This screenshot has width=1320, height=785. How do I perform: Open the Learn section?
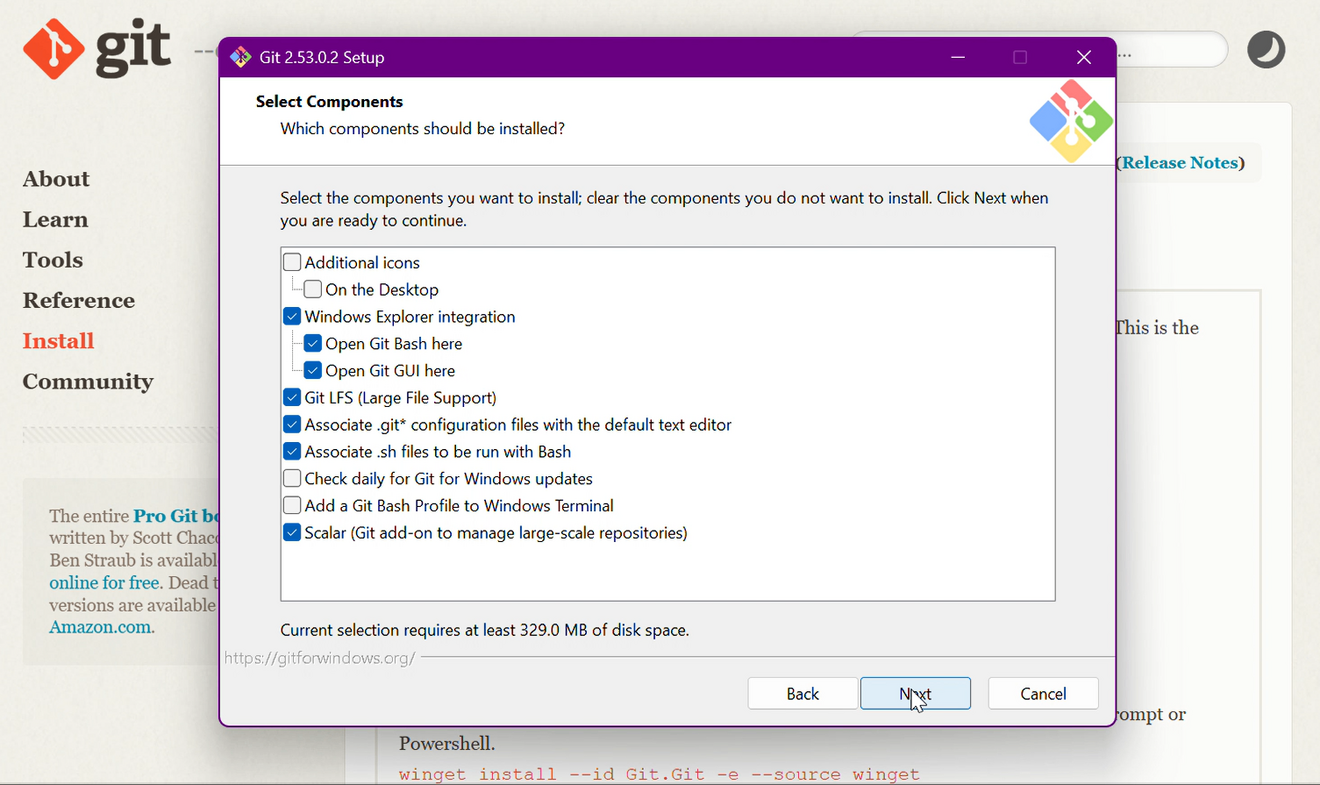coord(55,219)
